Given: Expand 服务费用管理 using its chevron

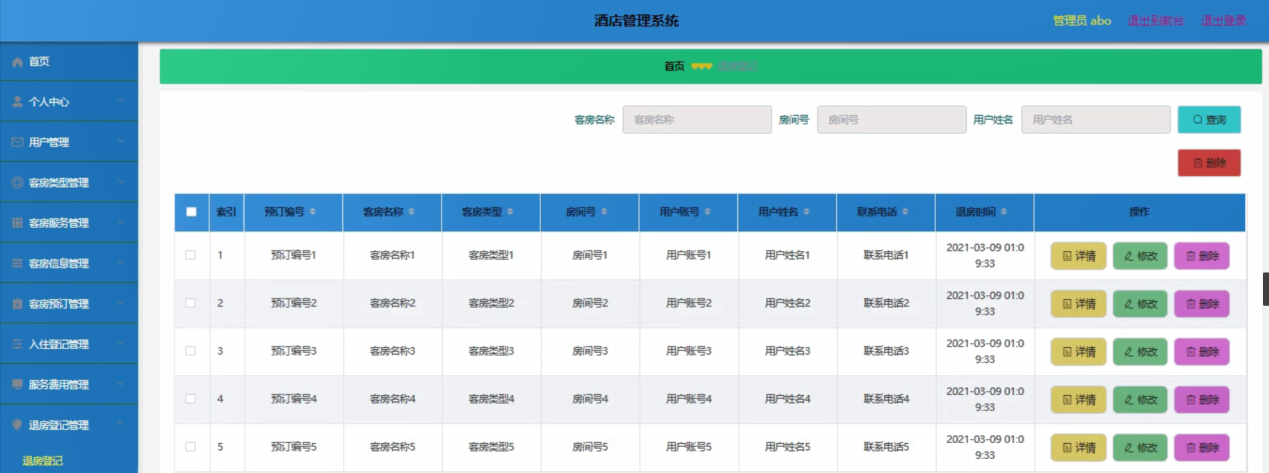Looking at the screenshot, I should (120, 384).
